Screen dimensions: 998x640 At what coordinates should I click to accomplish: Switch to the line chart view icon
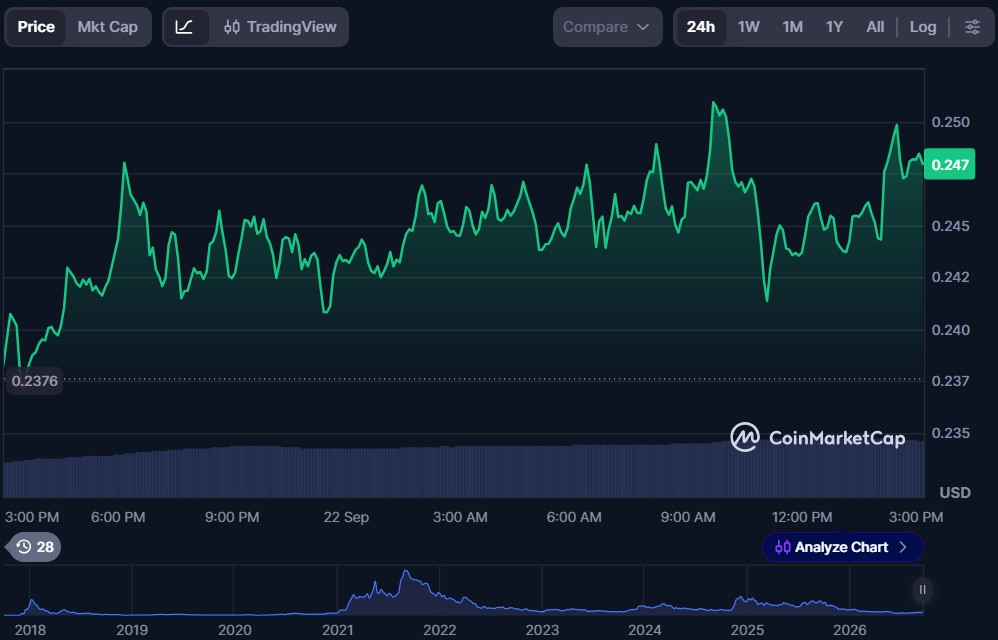coord(185,27)
